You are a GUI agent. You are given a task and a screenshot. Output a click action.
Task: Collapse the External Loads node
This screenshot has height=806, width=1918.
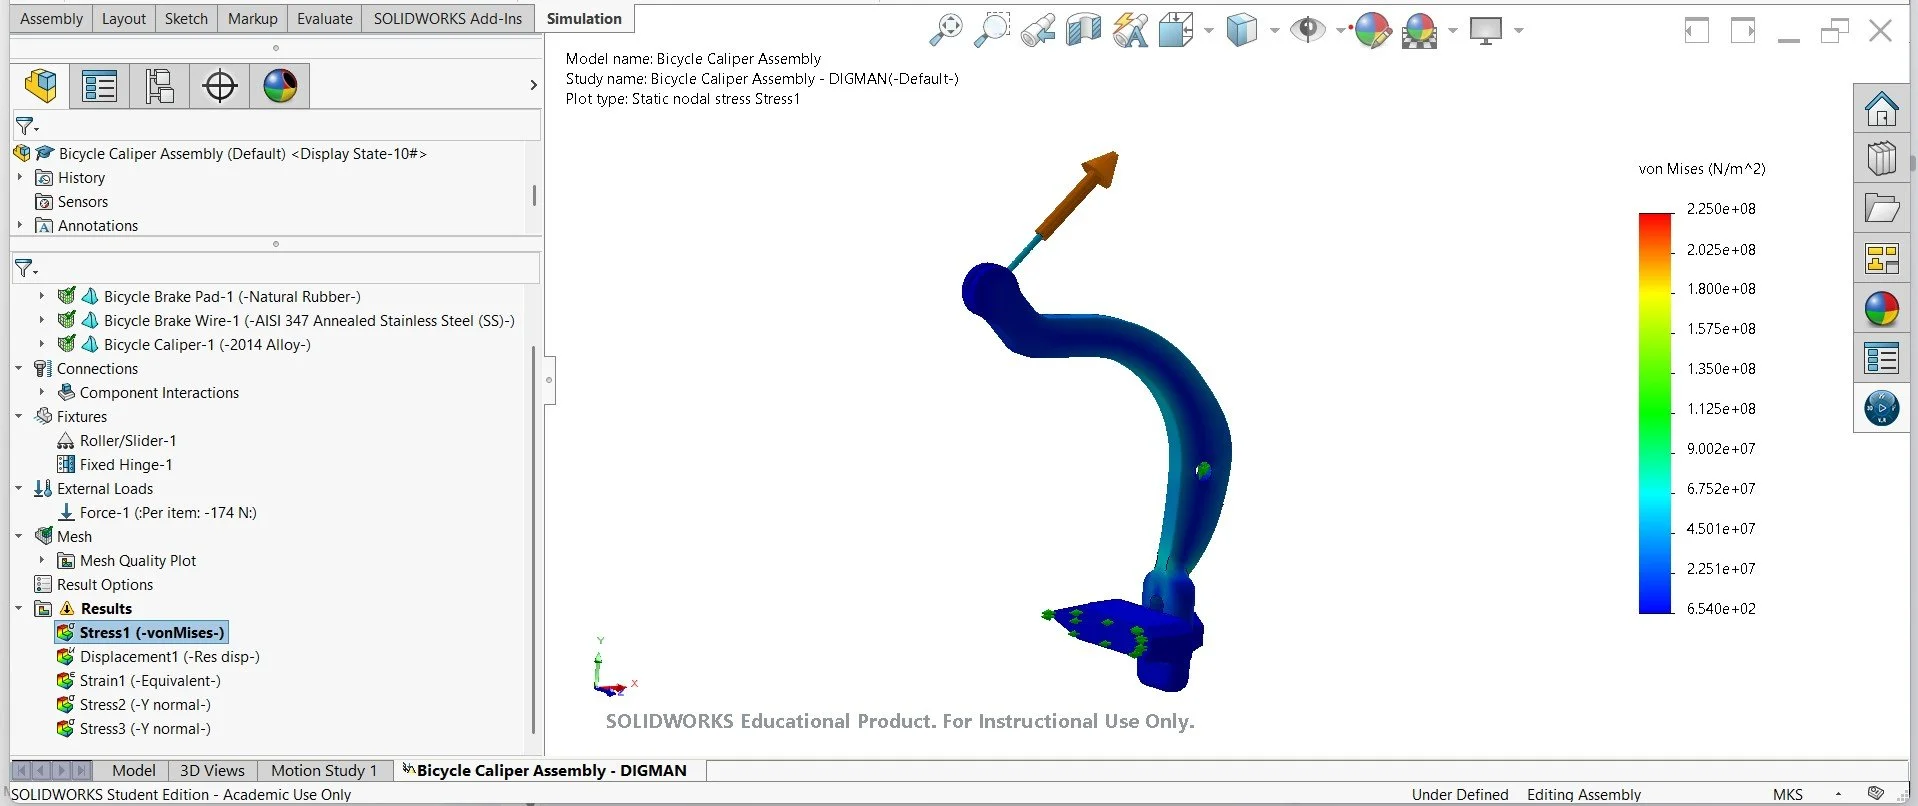coord(19,488)
